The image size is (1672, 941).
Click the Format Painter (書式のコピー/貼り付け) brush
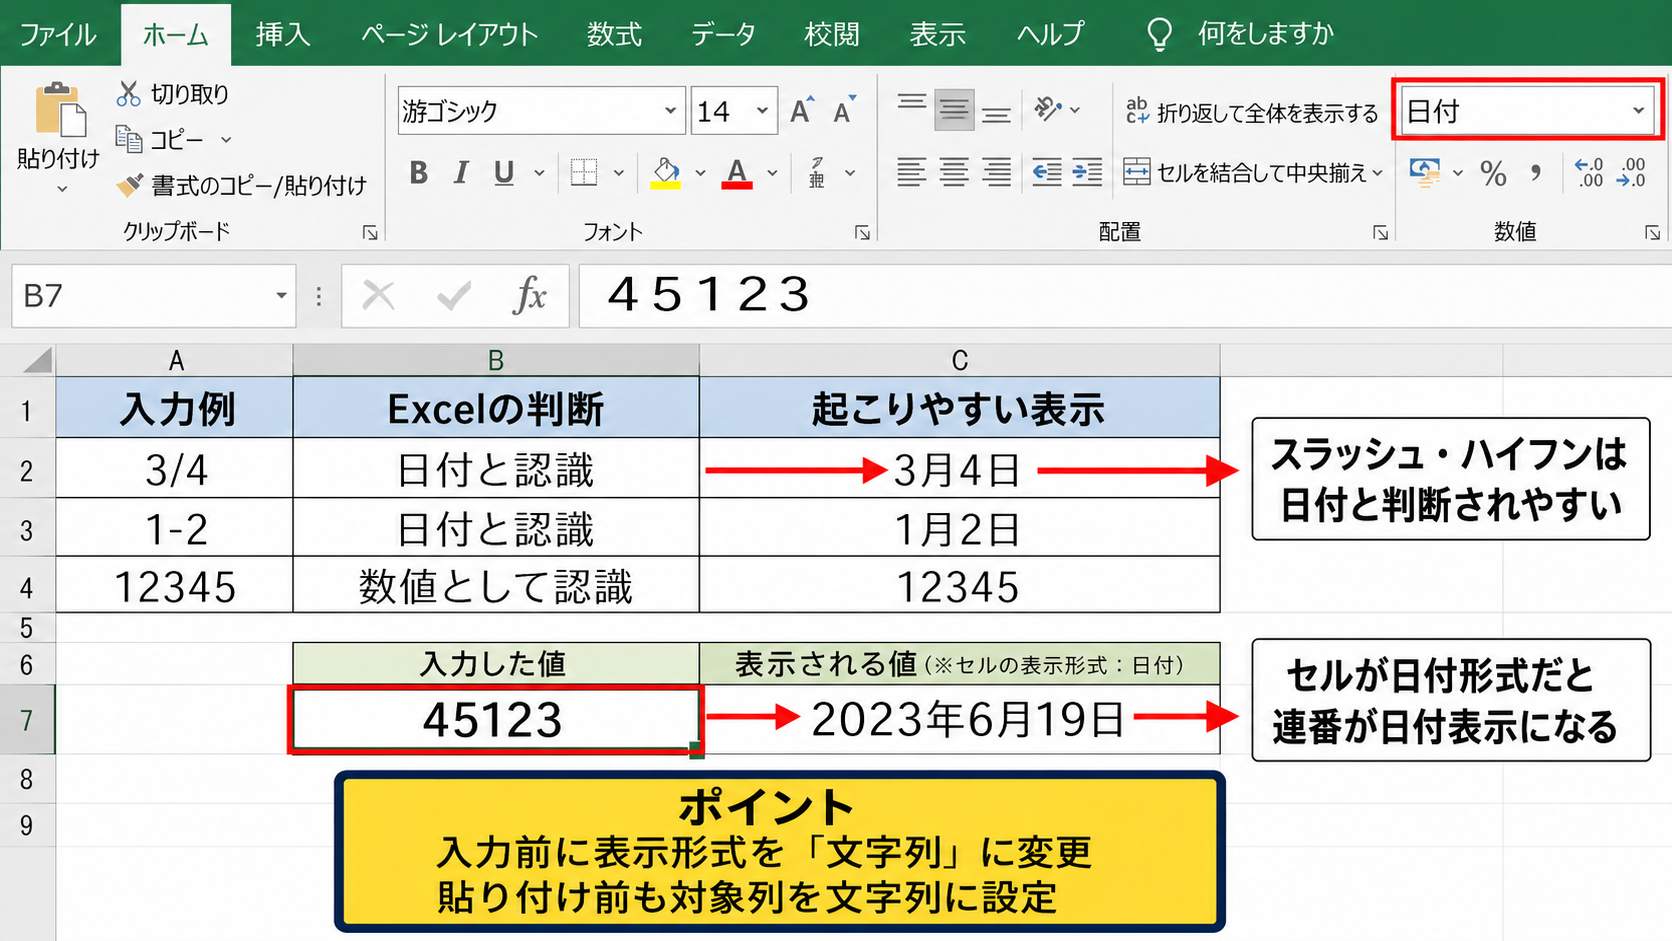tap(129, 185)
